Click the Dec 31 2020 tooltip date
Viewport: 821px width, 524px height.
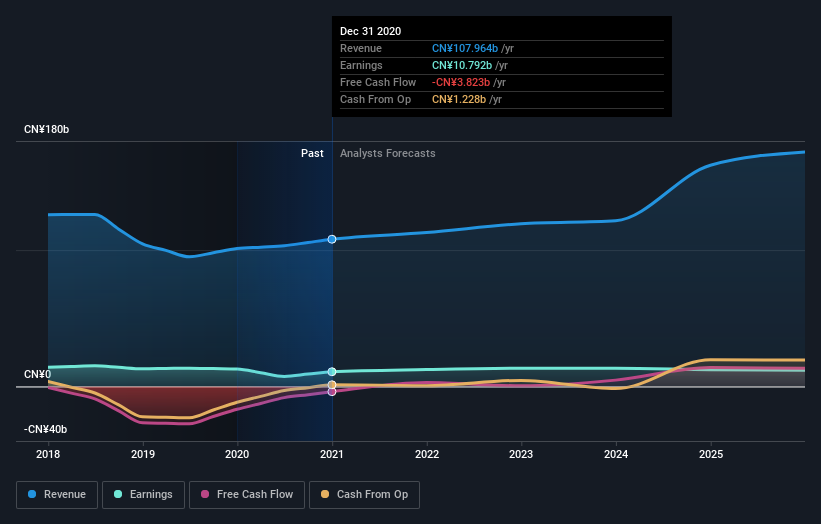point(371,31)
